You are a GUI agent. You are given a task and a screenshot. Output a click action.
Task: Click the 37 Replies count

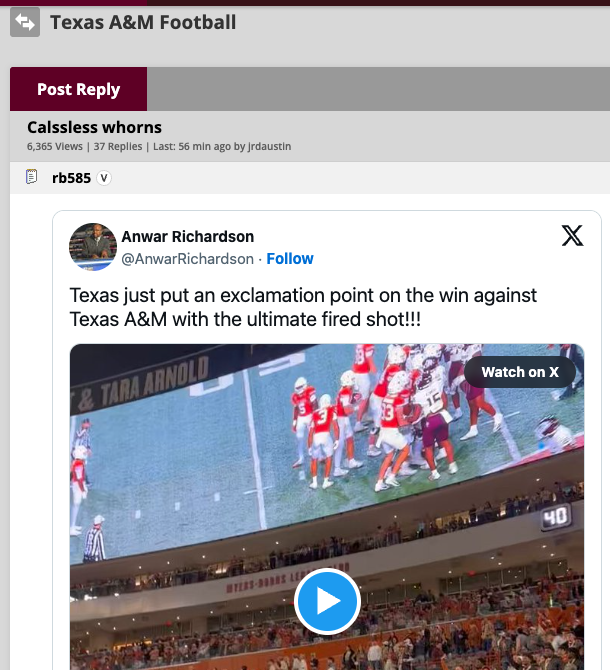tap(118, 146)
